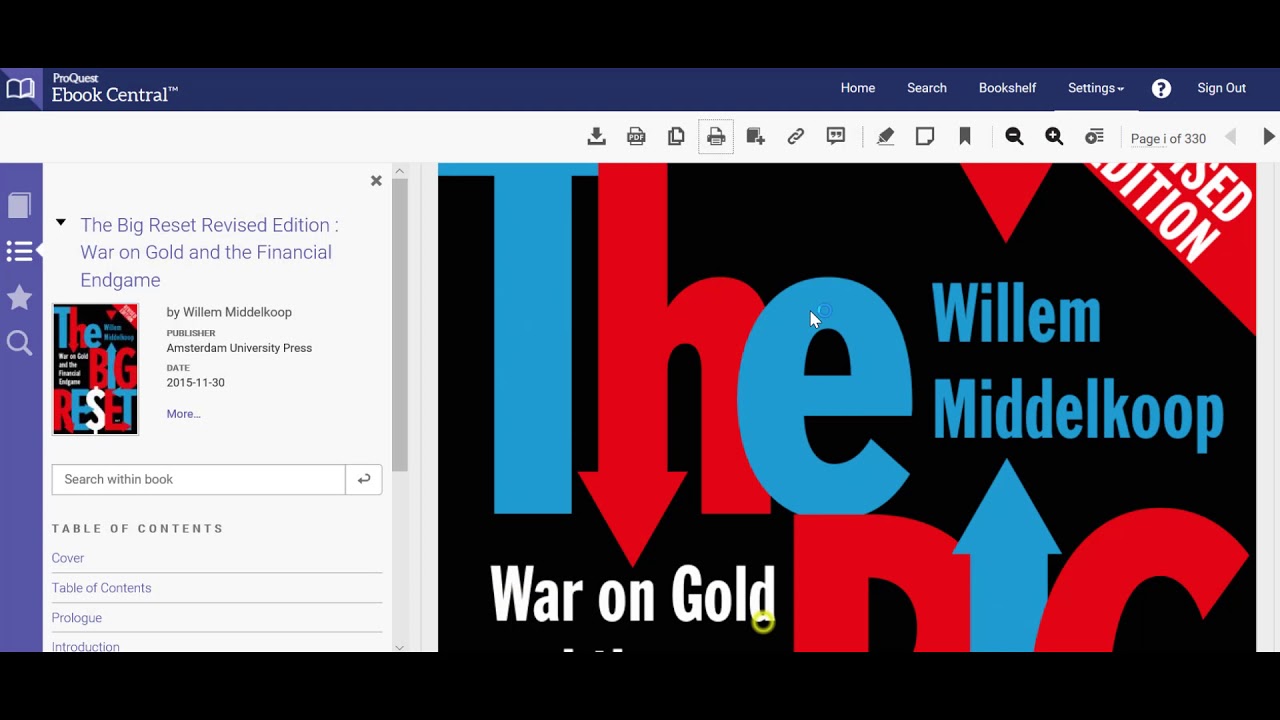Click the add to bookshelf icon
The height and width of the screenshot is (720, 1280).
tap(756, 137)
